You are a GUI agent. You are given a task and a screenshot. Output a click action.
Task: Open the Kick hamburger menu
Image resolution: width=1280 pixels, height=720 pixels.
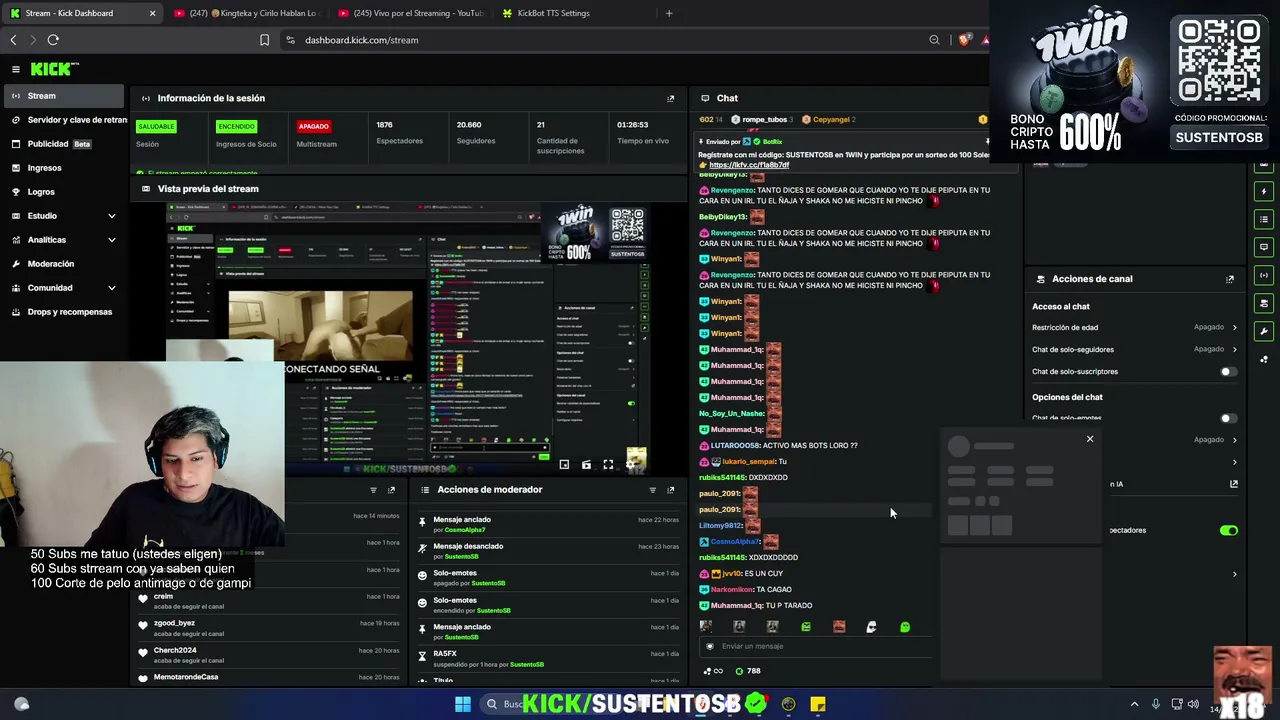click(16, 69)
